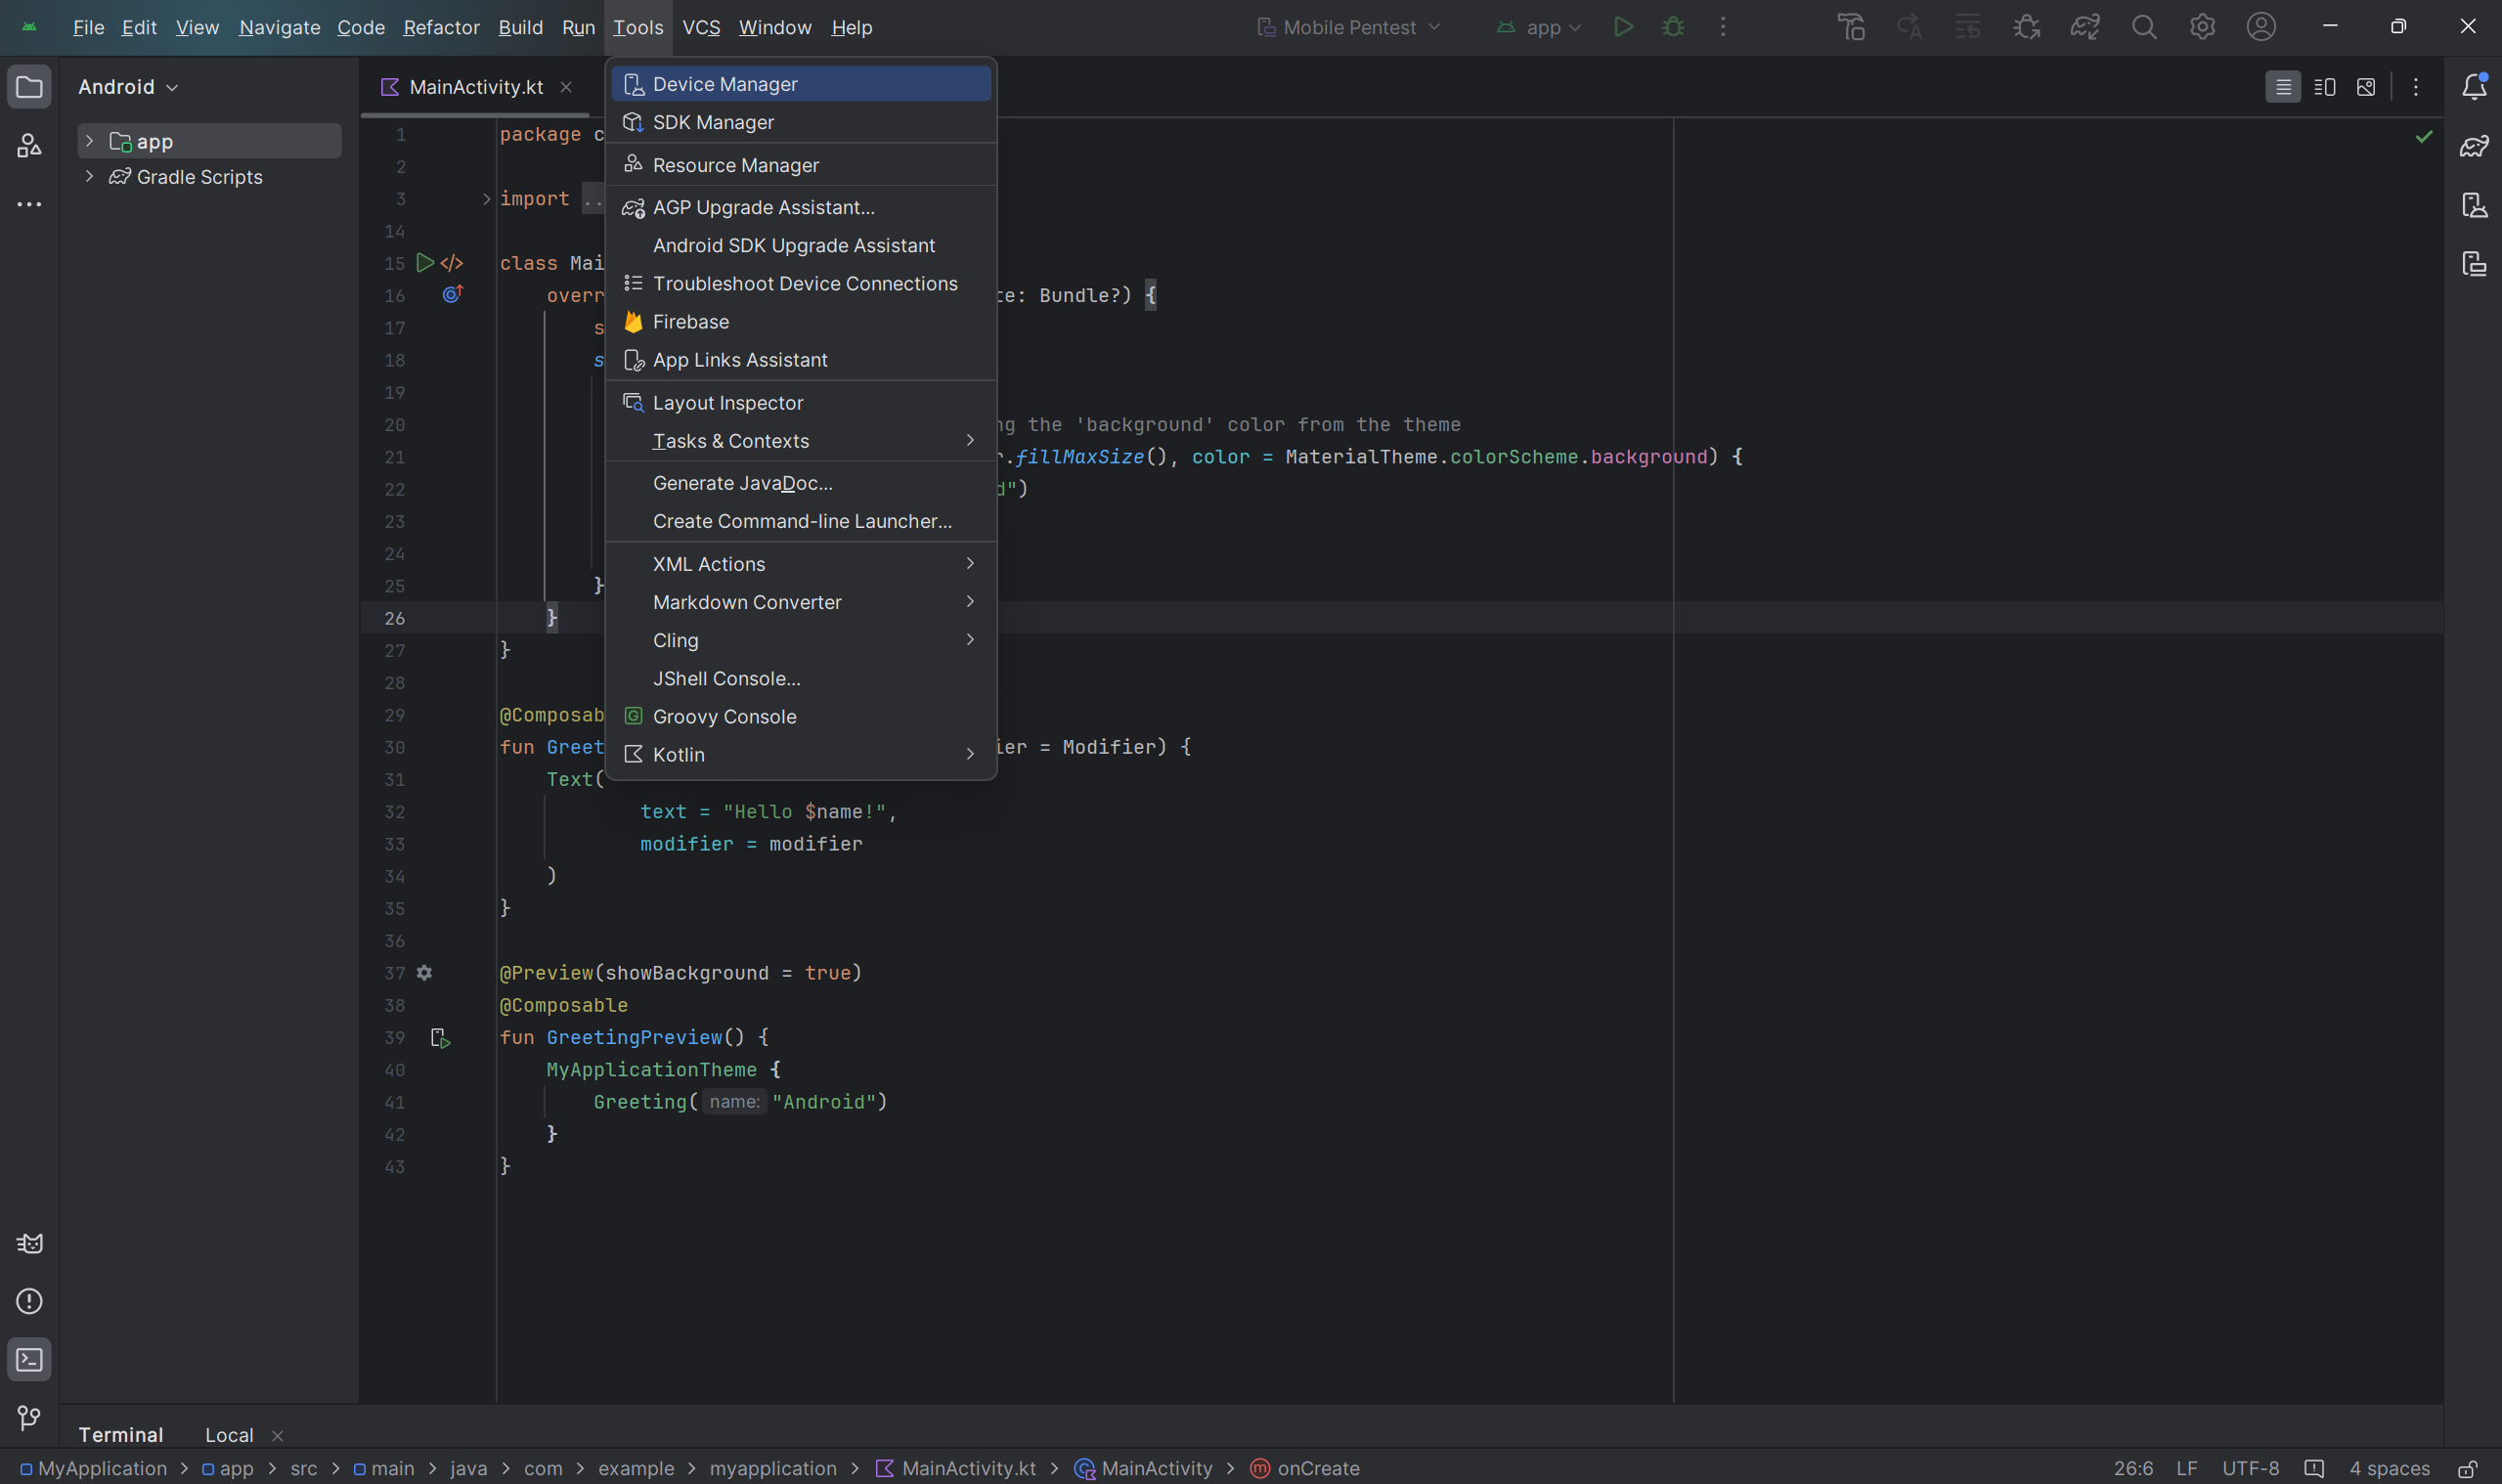Select SDK Manager from Tools menu

713,122
